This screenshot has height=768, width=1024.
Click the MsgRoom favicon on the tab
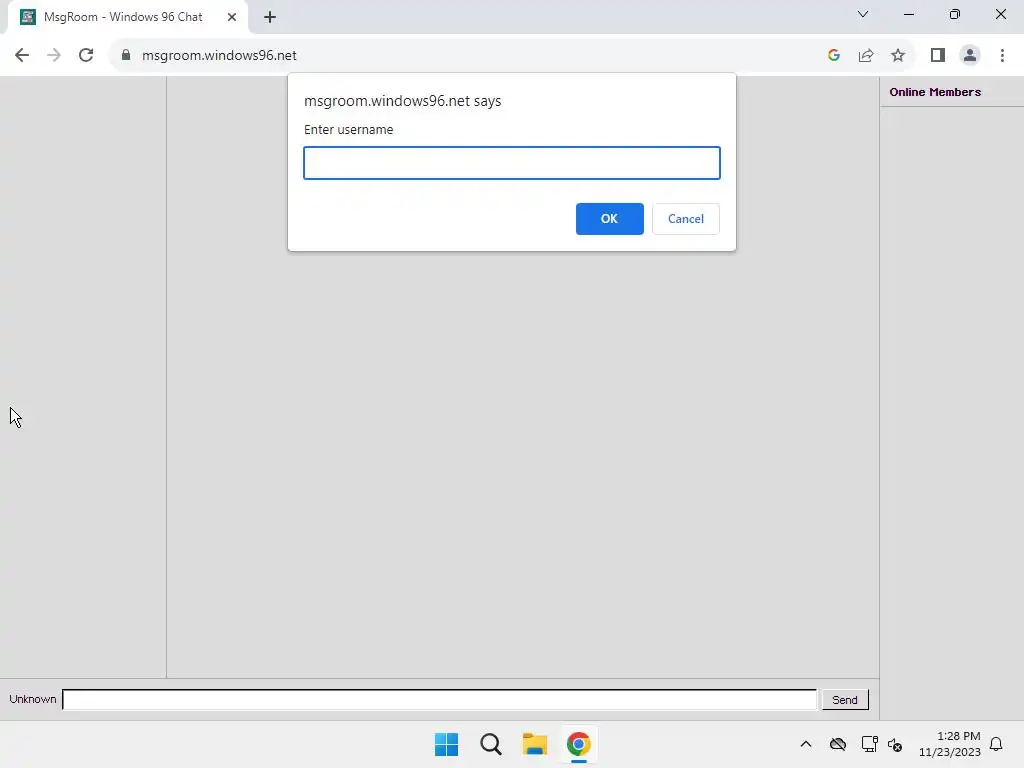click(x=27, y=17)
